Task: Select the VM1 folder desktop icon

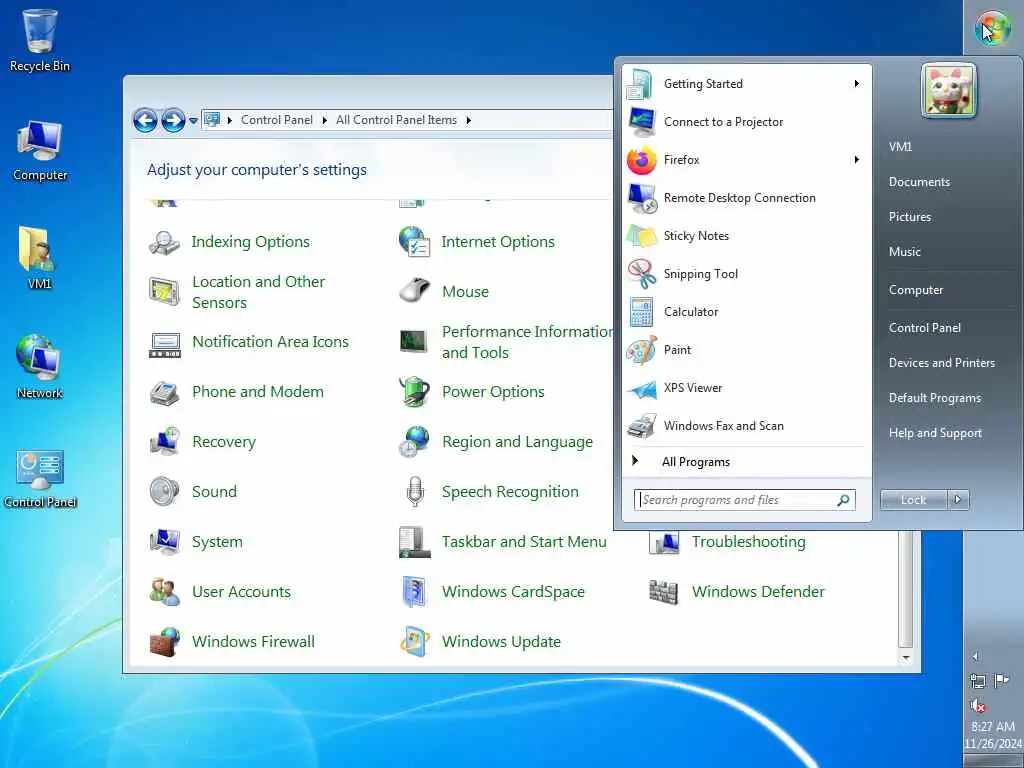Action: click(38, 258)
